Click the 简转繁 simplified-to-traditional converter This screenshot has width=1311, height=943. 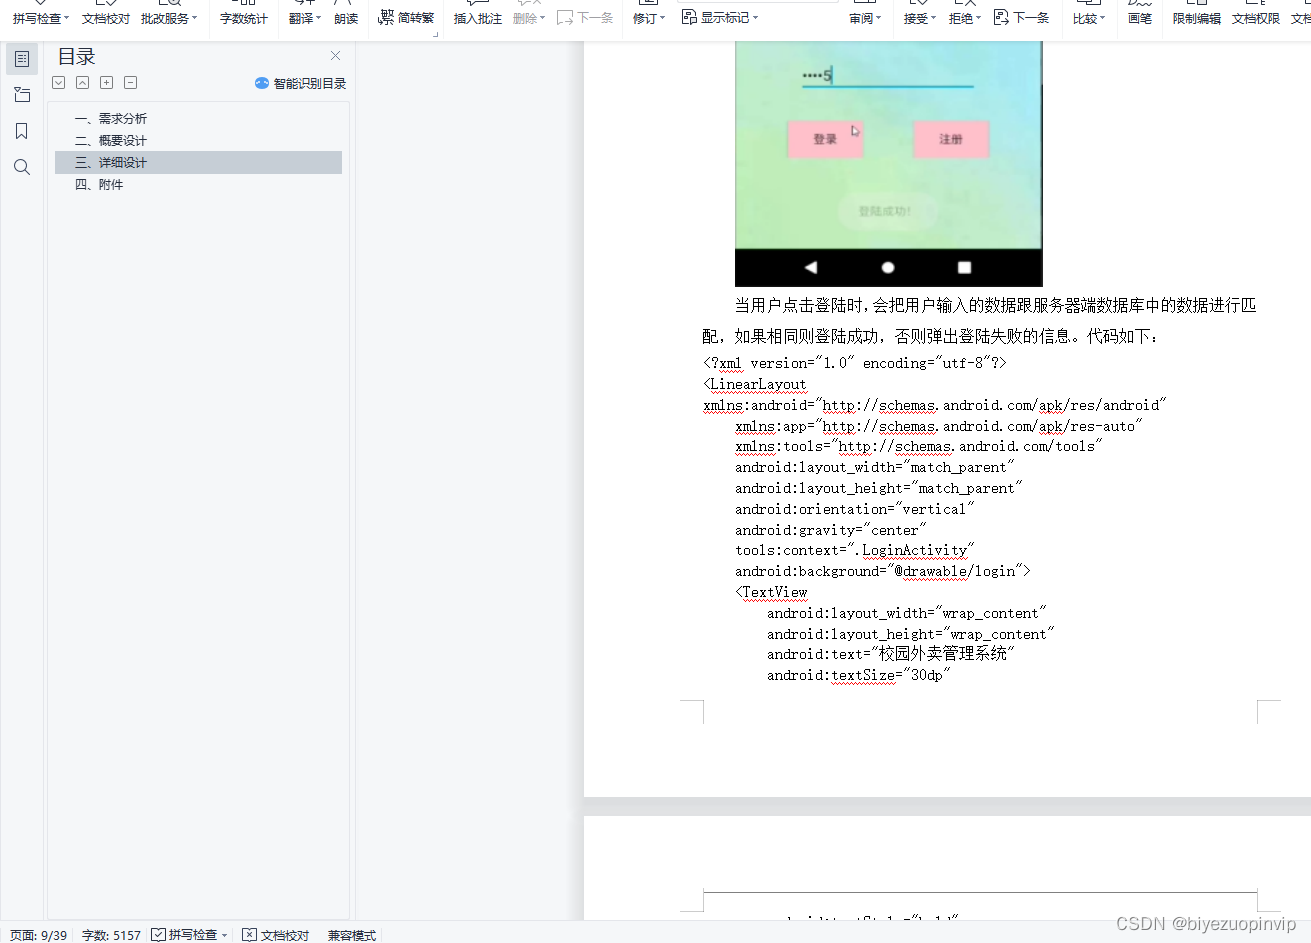click(405, 17)
